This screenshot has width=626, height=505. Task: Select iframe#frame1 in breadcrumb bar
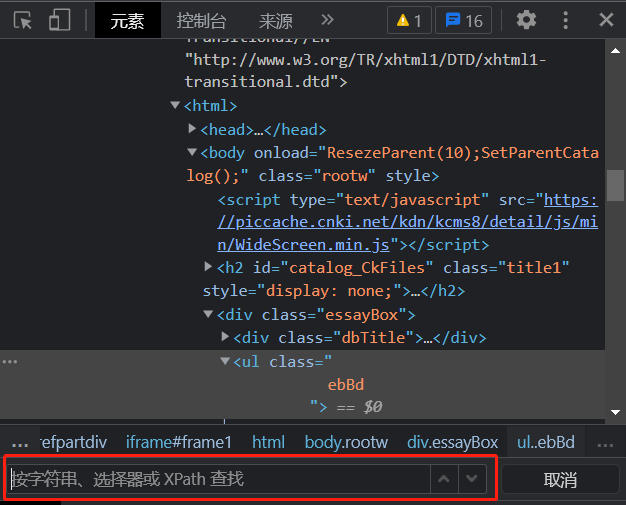pyautogui.click(x=179, y=442)
